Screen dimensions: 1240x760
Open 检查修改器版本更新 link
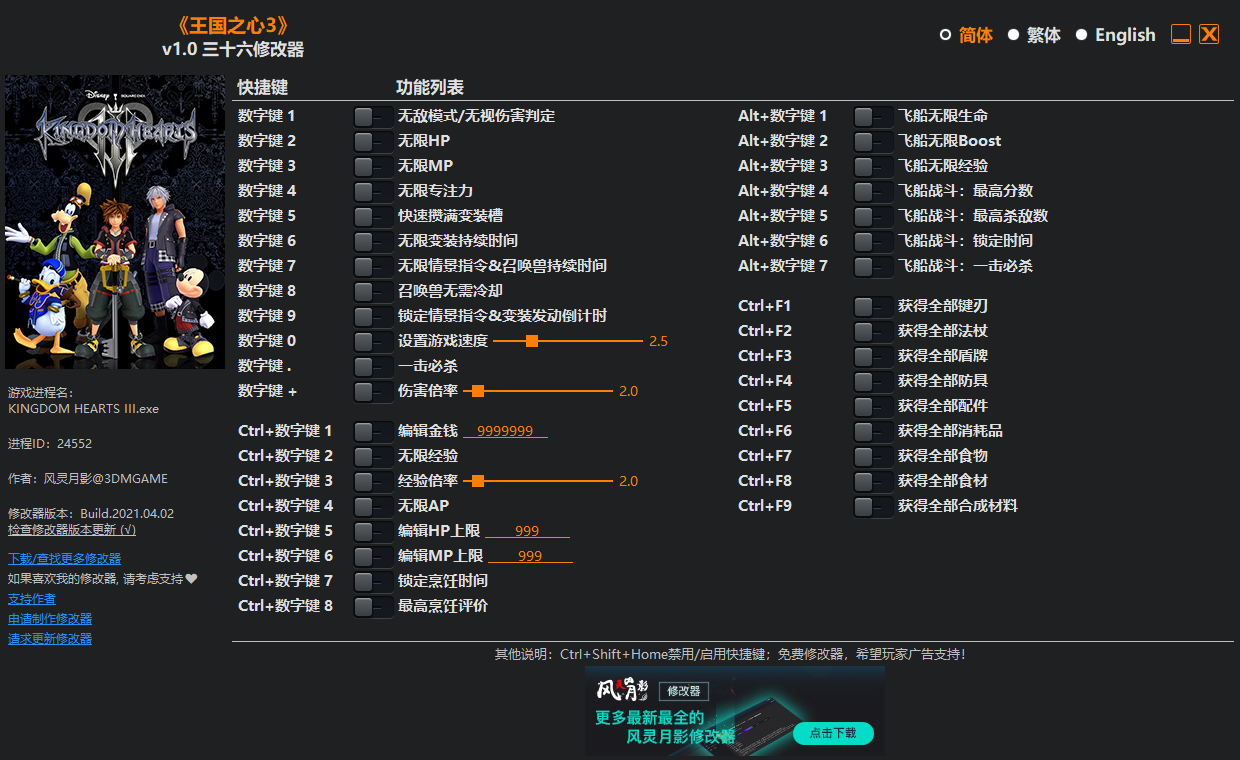(72, 529)
